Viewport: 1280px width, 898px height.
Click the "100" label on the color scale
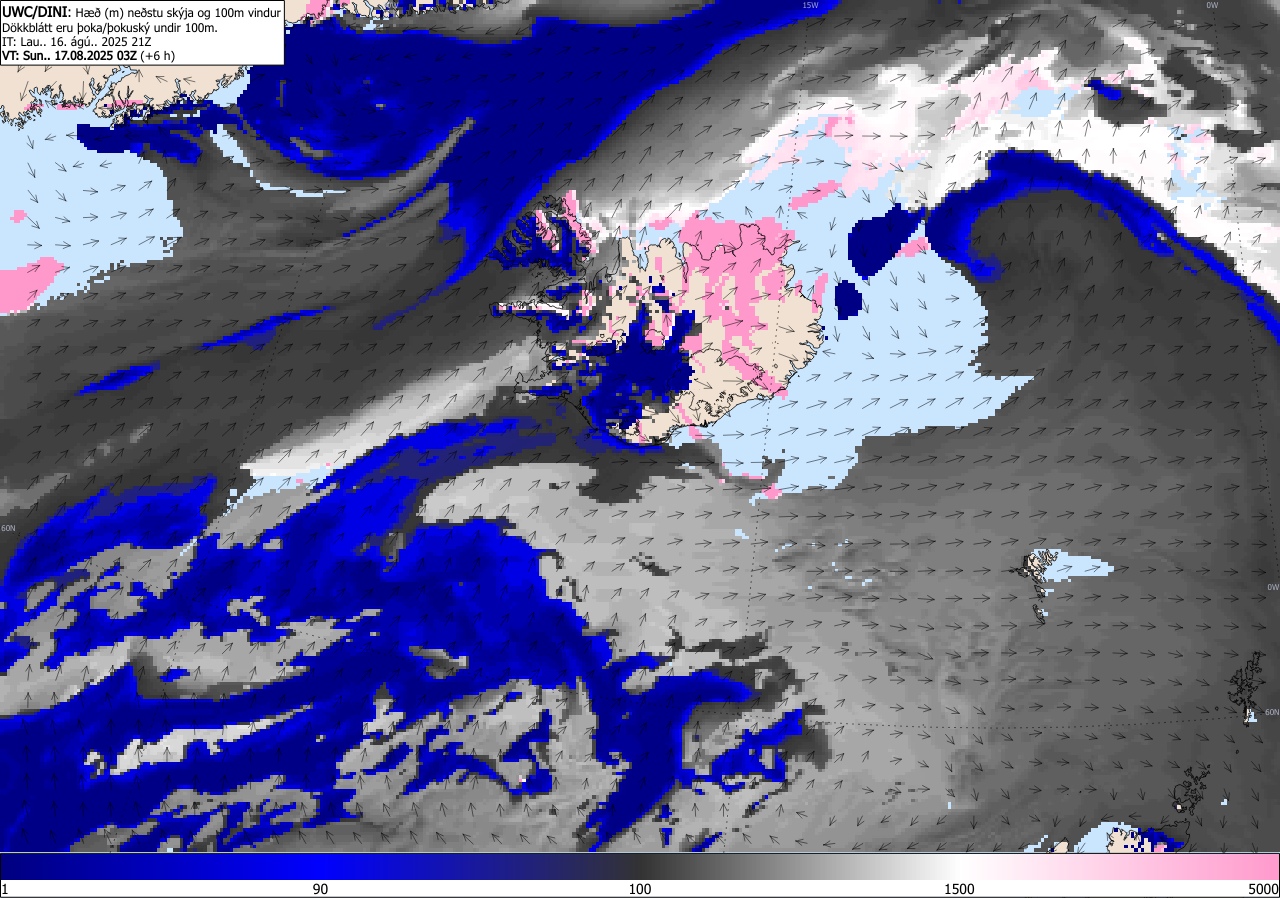(x=640, y=889)
